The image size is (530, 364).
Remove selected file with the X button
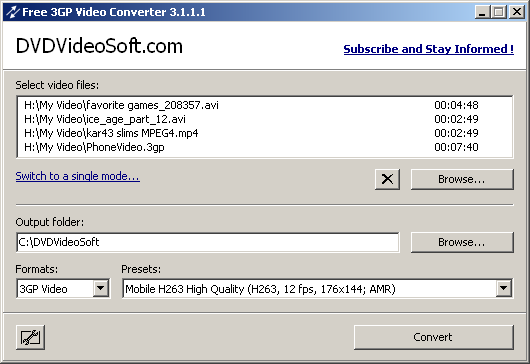(387, 179)
